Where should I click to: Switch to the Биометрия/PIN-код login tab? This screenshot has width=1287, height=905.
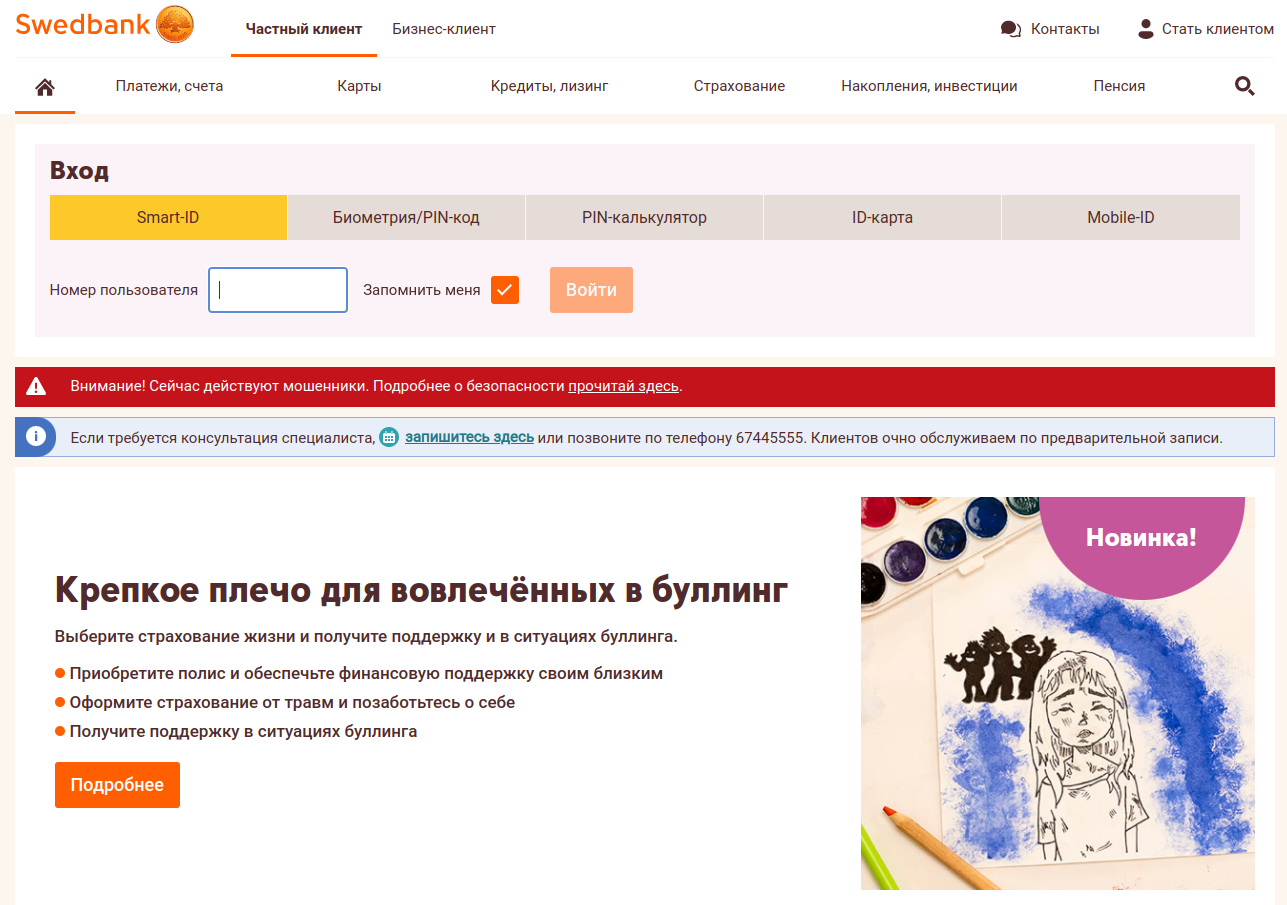[406, 217]
